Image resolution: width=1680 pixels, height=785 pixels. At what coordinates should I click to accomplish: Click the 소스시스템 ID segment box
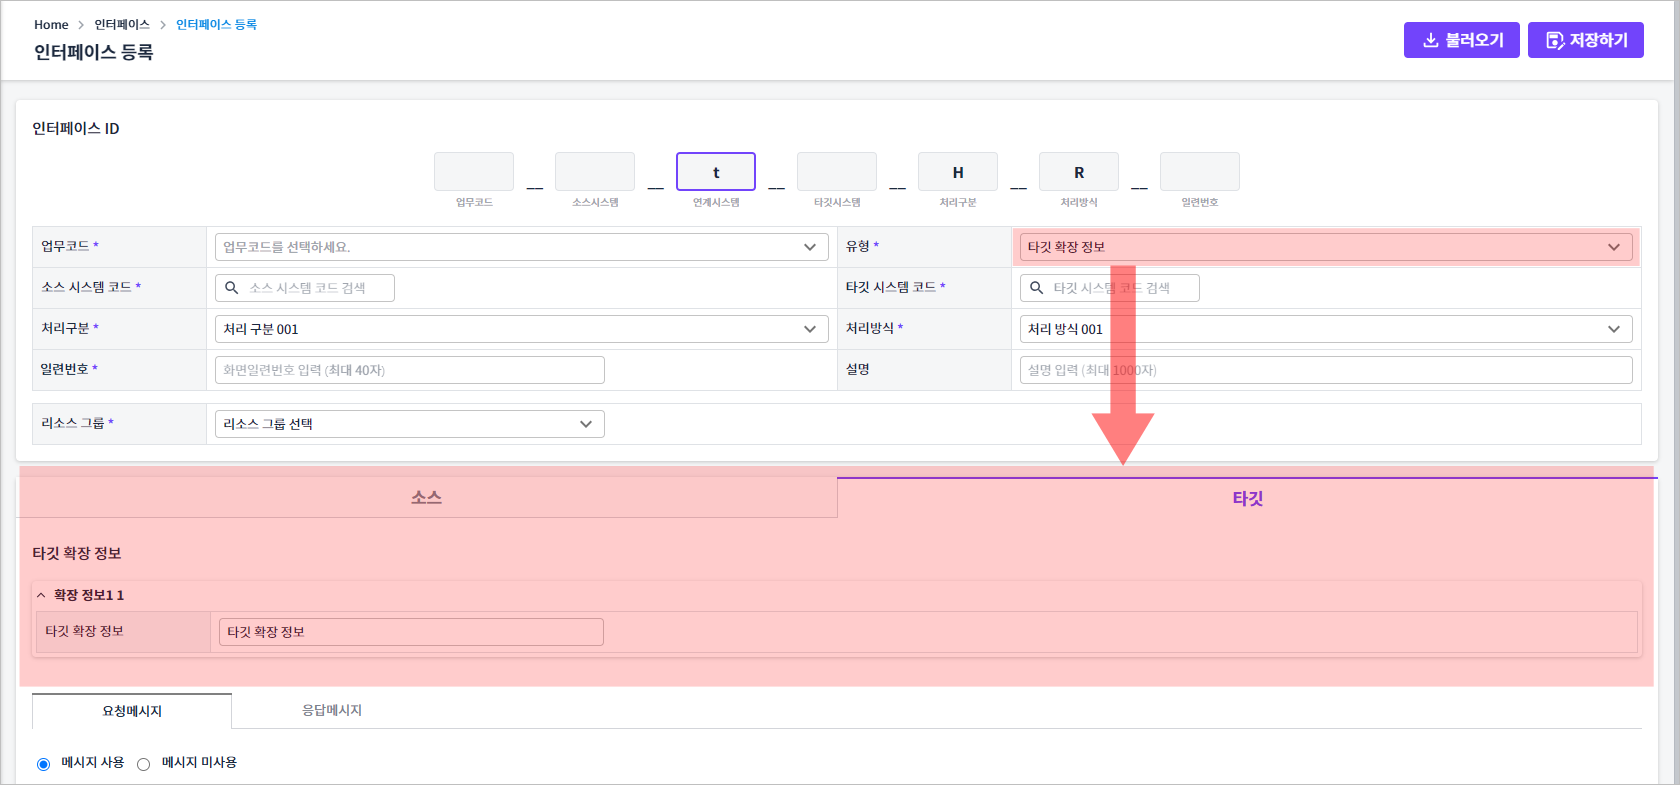[x=595, y=172]
